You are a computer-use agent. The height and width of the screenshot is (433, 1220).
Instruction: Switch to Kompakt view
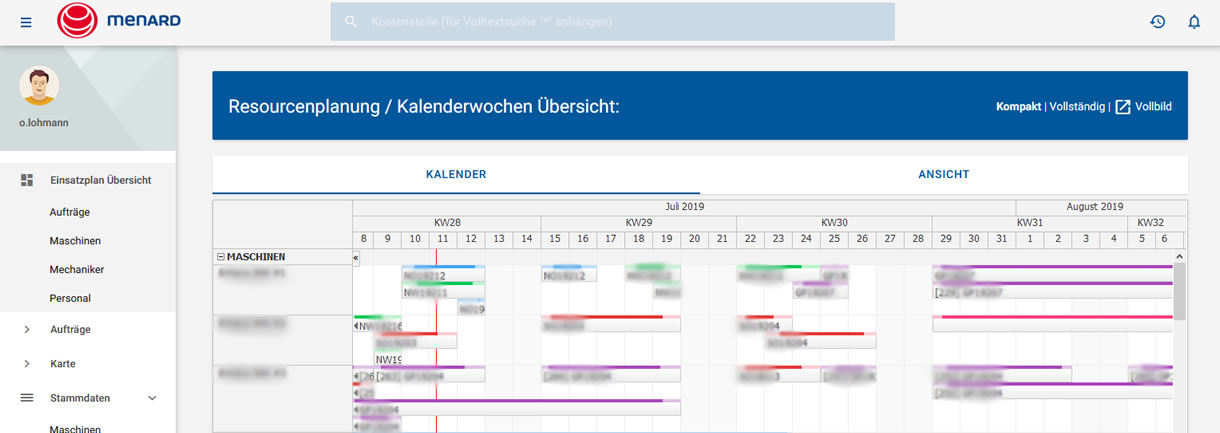1018,106
